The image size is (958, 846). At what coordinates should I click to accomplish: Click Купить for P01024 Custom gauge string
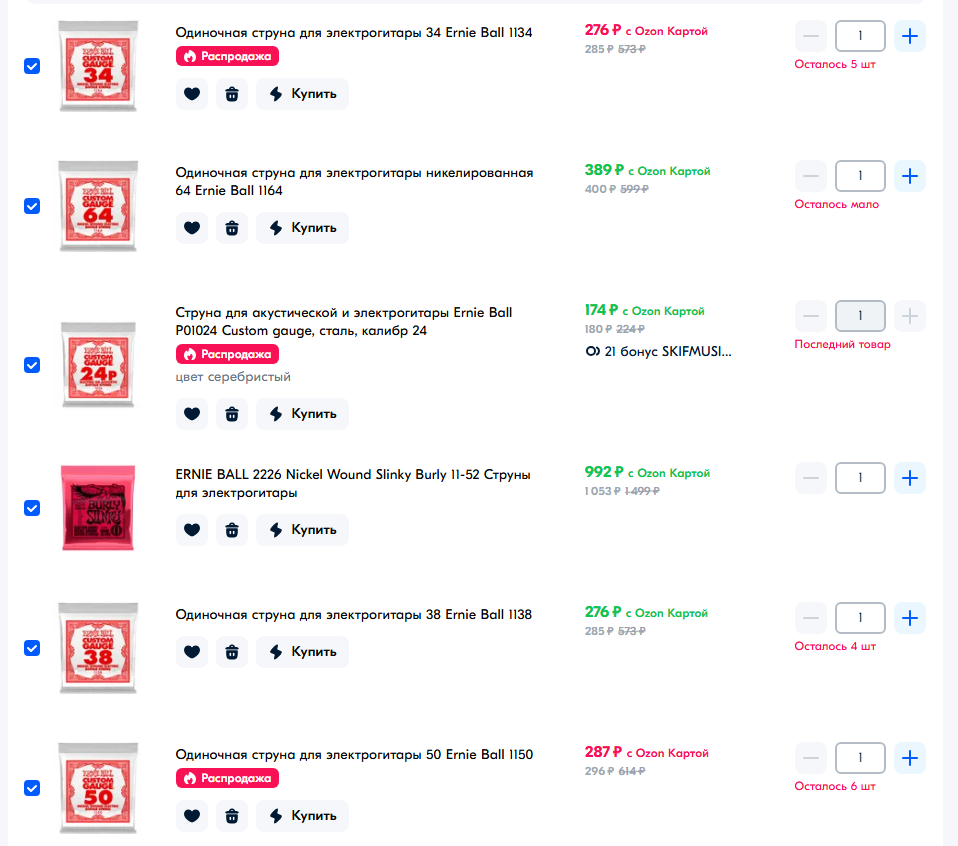point(302,414)
